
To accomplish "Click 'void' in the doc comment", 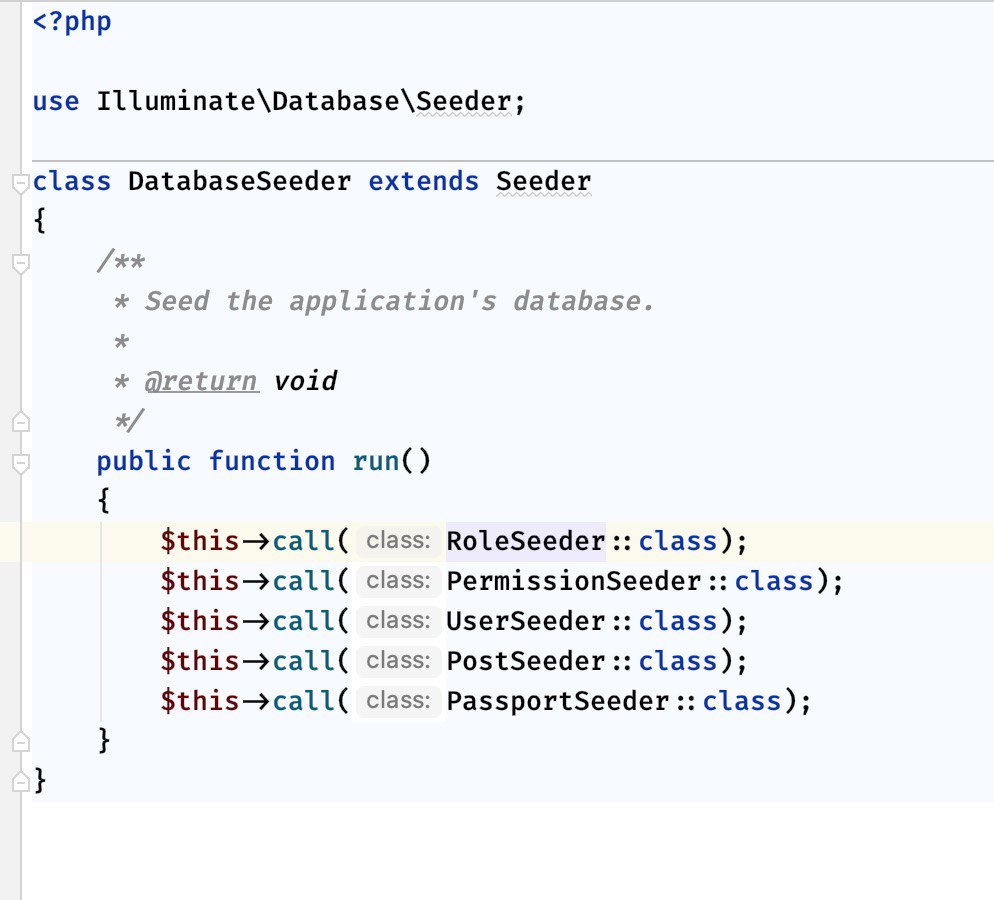I will tap(305, 382).
